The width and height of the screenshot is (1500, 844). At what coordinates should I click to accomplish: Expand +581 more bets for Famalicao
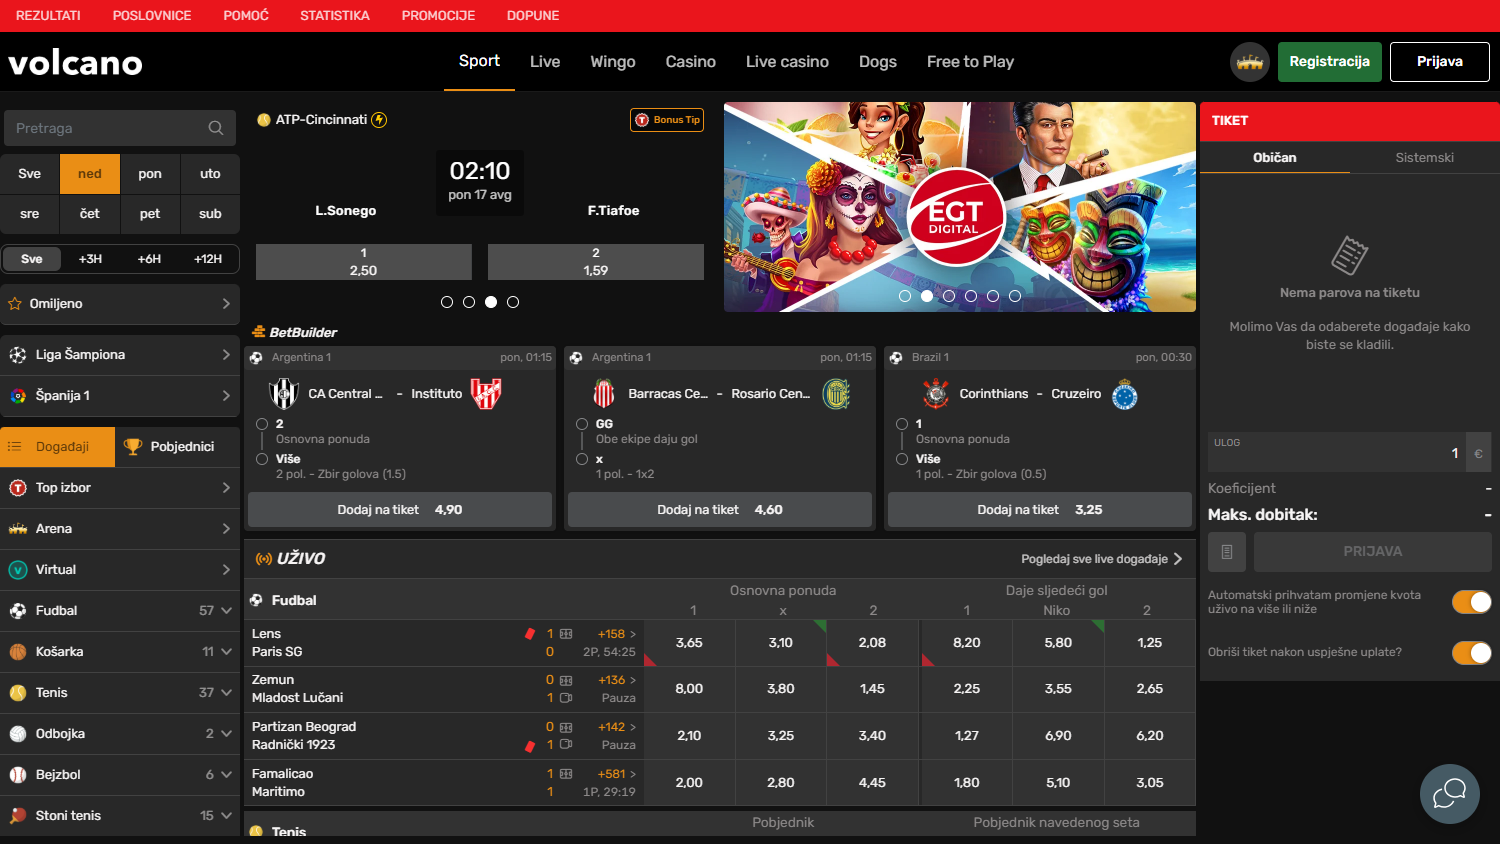pyautogui.click(x=617, y=774)
